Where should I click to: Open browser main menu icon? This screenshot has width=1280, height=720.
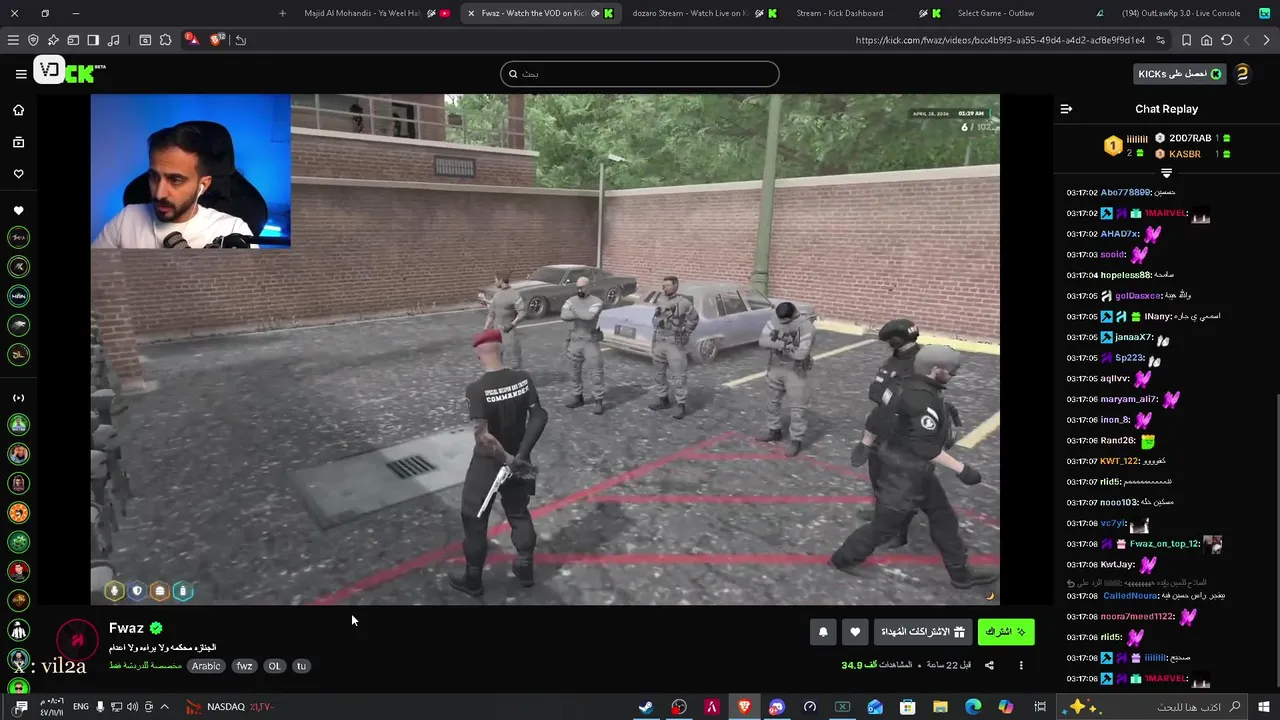[13, 40]
